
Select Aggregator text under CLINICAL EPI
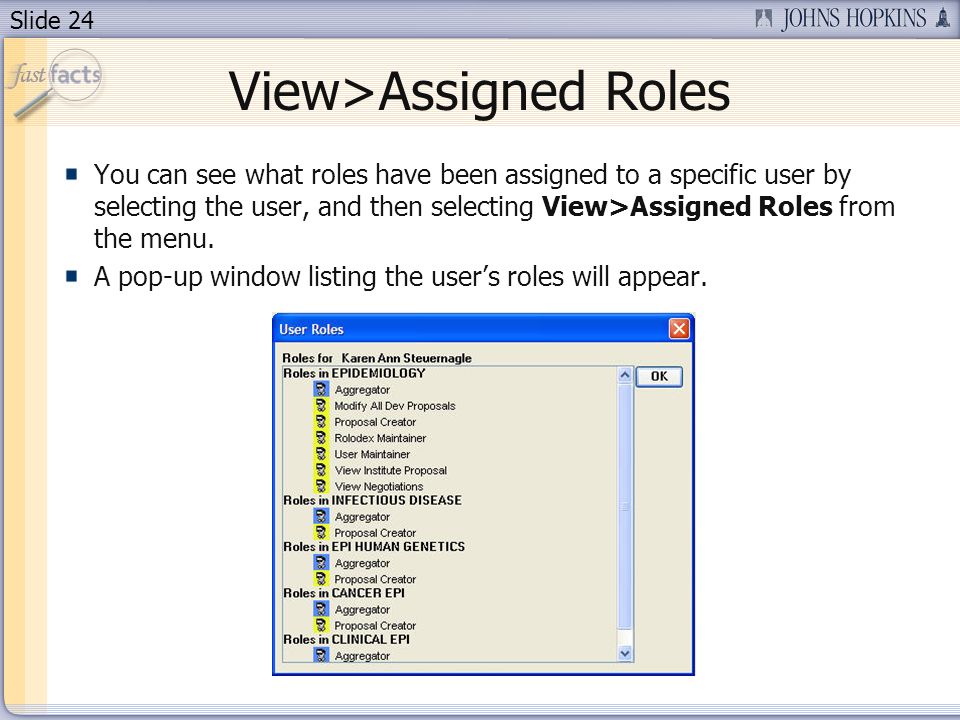point(362,656)
